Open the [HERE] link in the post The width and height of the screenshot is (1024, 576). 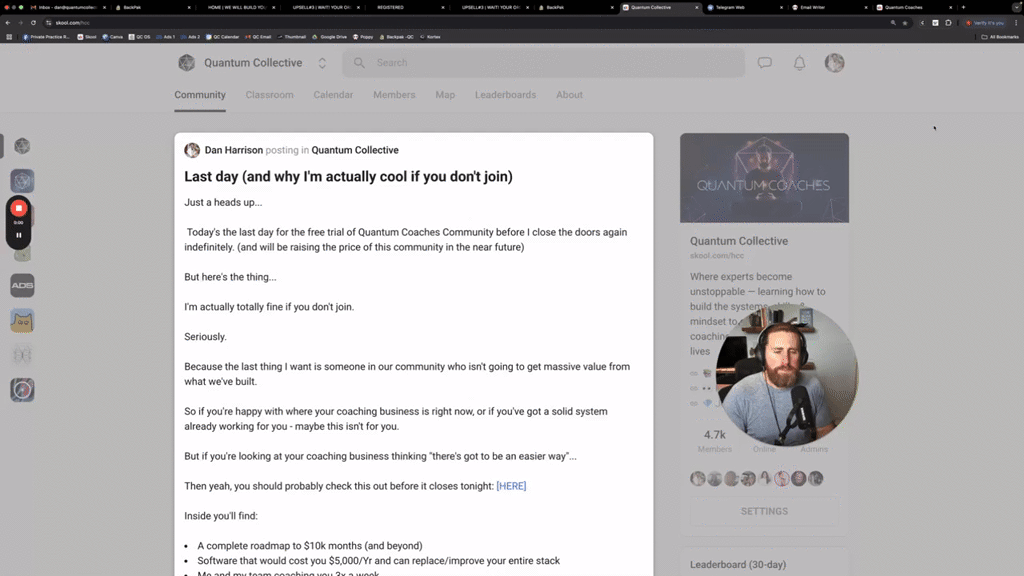[x=511, y=485]
